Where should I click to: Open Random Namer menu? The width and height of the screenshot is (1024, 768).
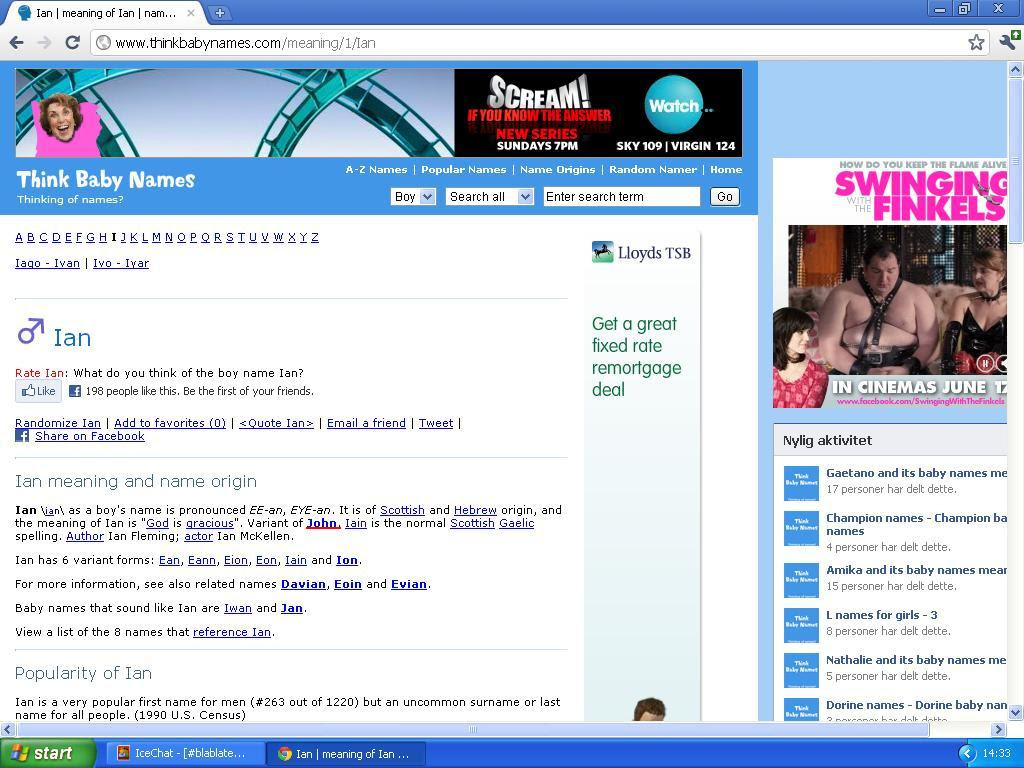click(x=653, y=170)
